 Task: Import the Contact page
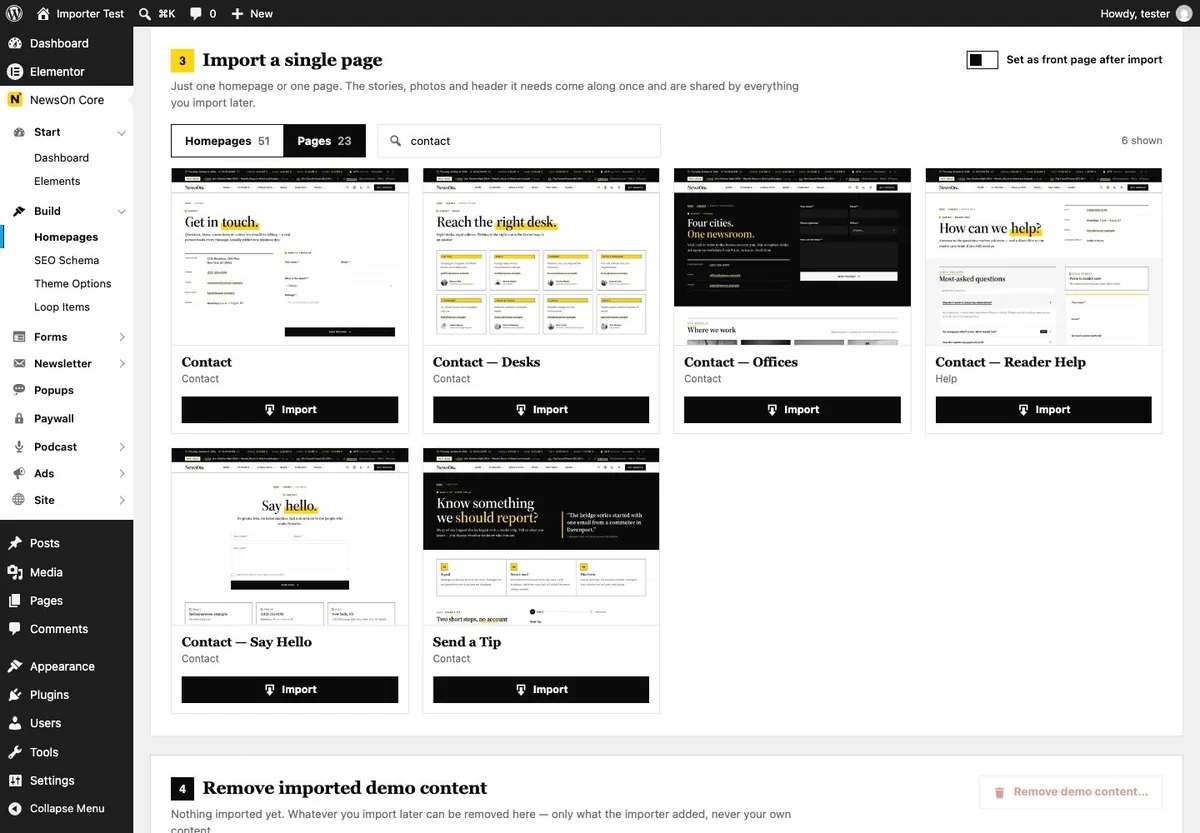pyautogui.click(x=290, y=410)
